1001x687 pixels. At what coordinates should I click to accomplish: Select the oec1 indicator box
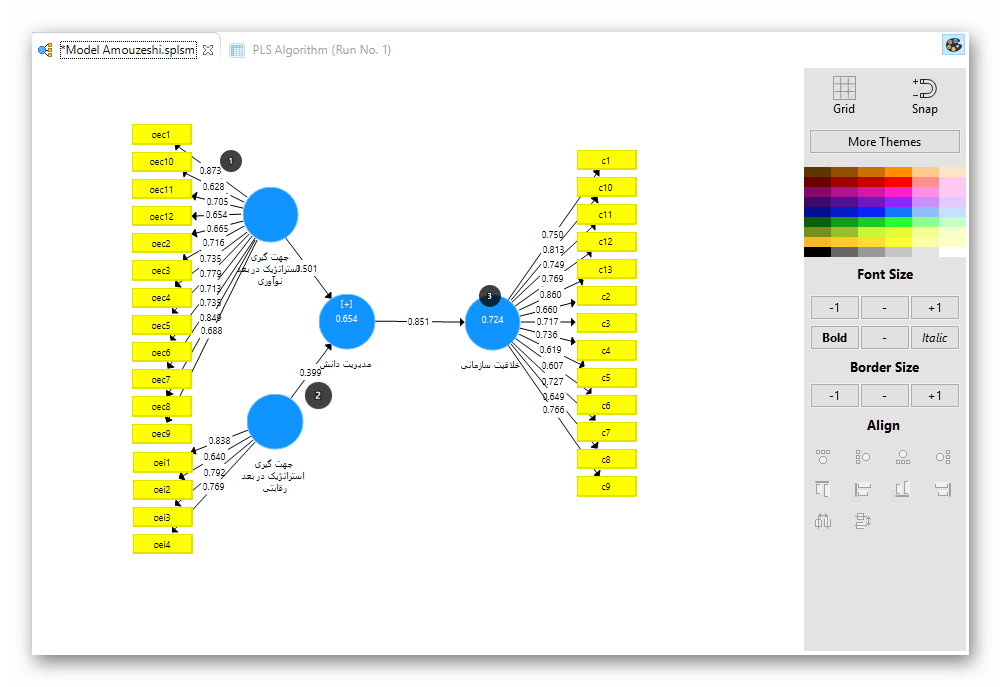162,135
